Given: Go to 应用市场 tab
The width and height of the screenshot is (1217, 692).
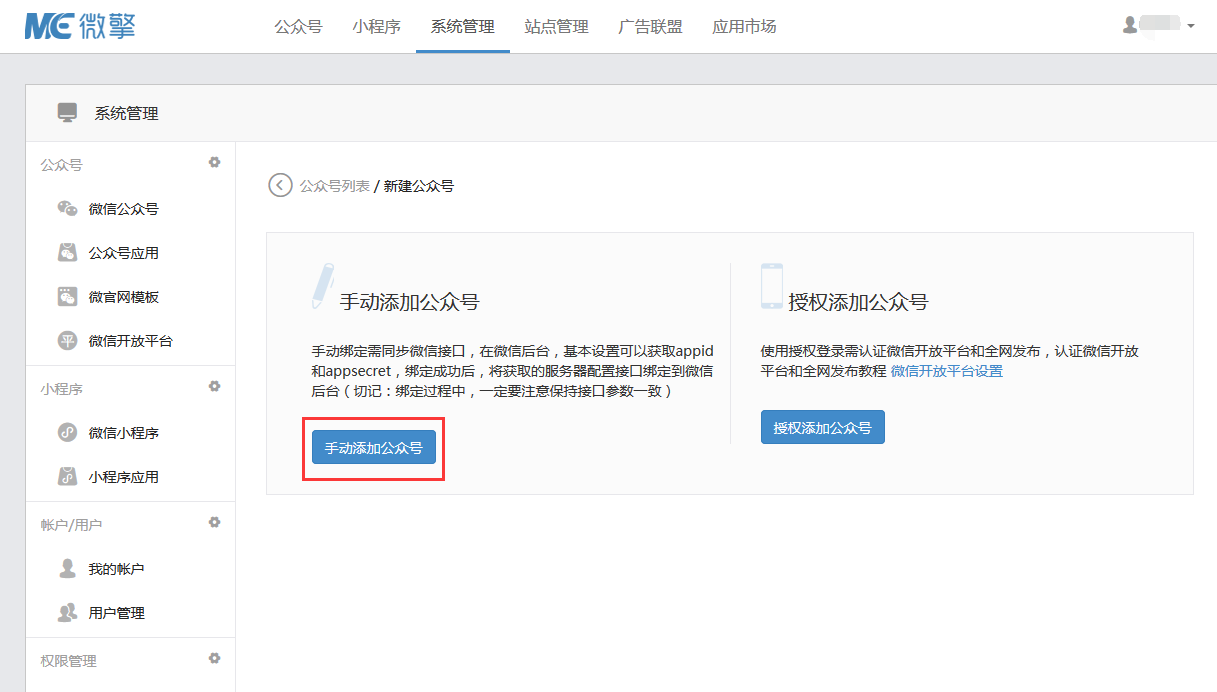Looking at the screenshot, I should [x=744, y=27].
